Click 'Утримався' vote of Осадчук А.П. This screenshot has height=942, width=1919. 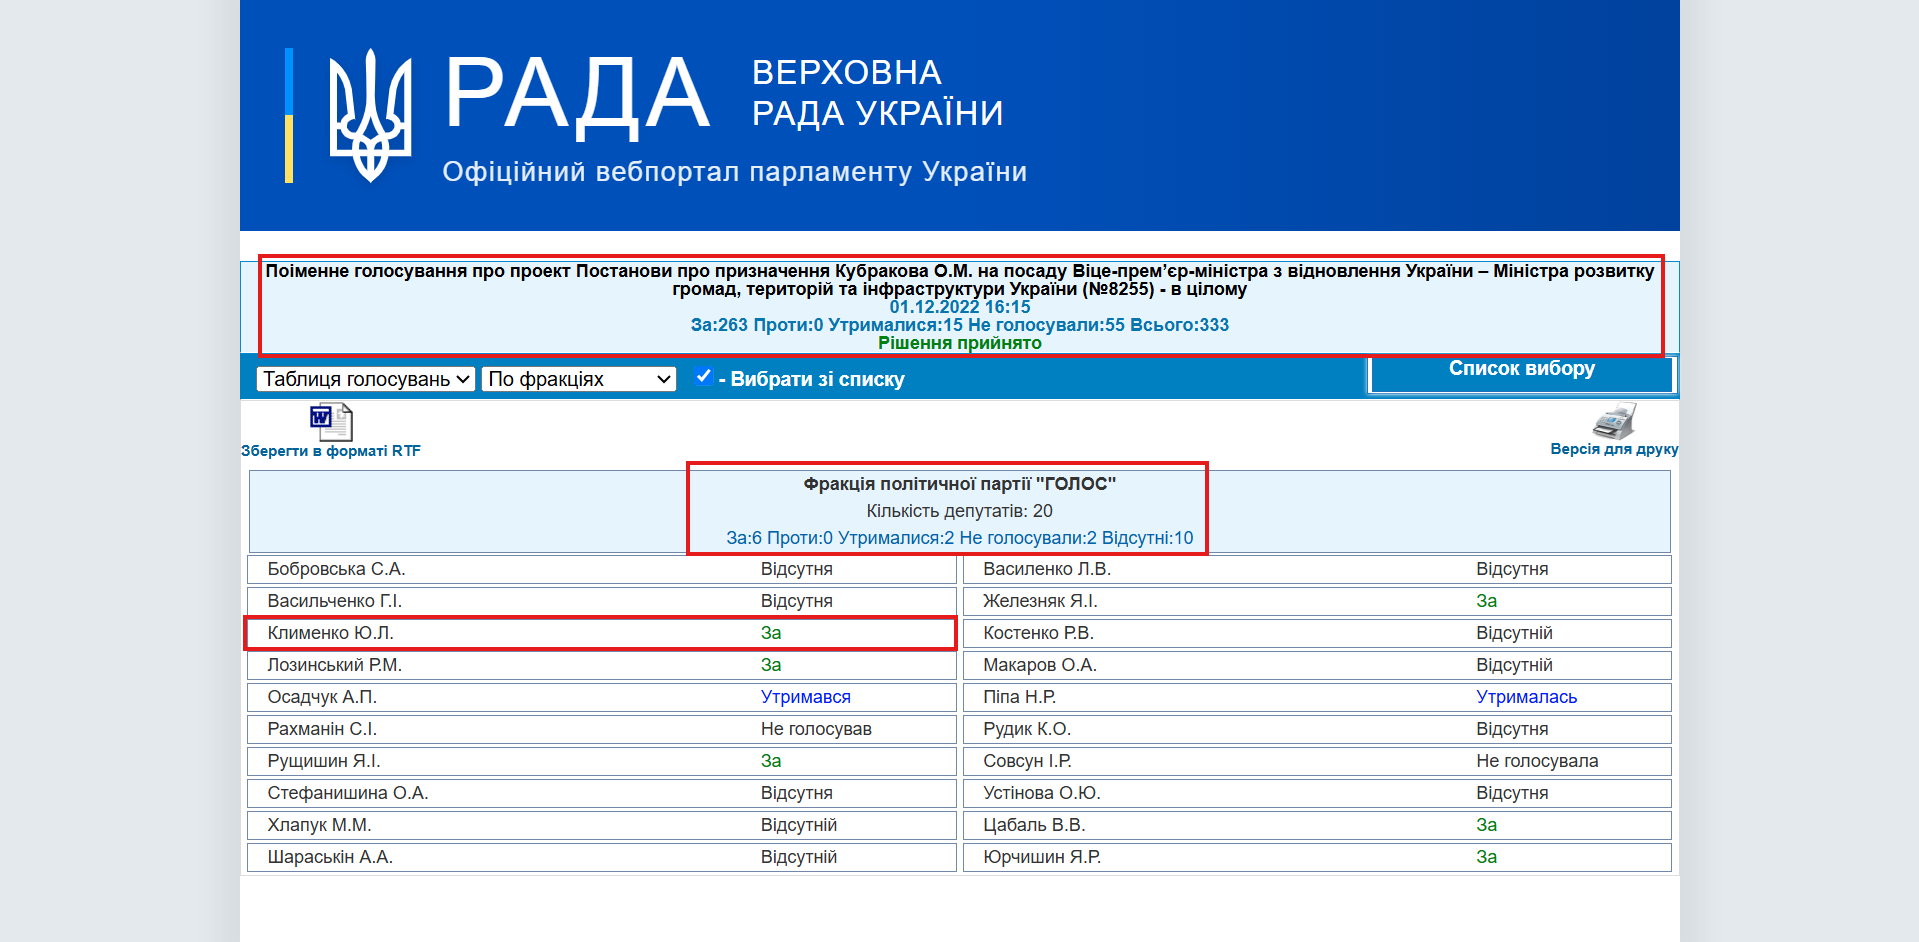click(806, 697)
